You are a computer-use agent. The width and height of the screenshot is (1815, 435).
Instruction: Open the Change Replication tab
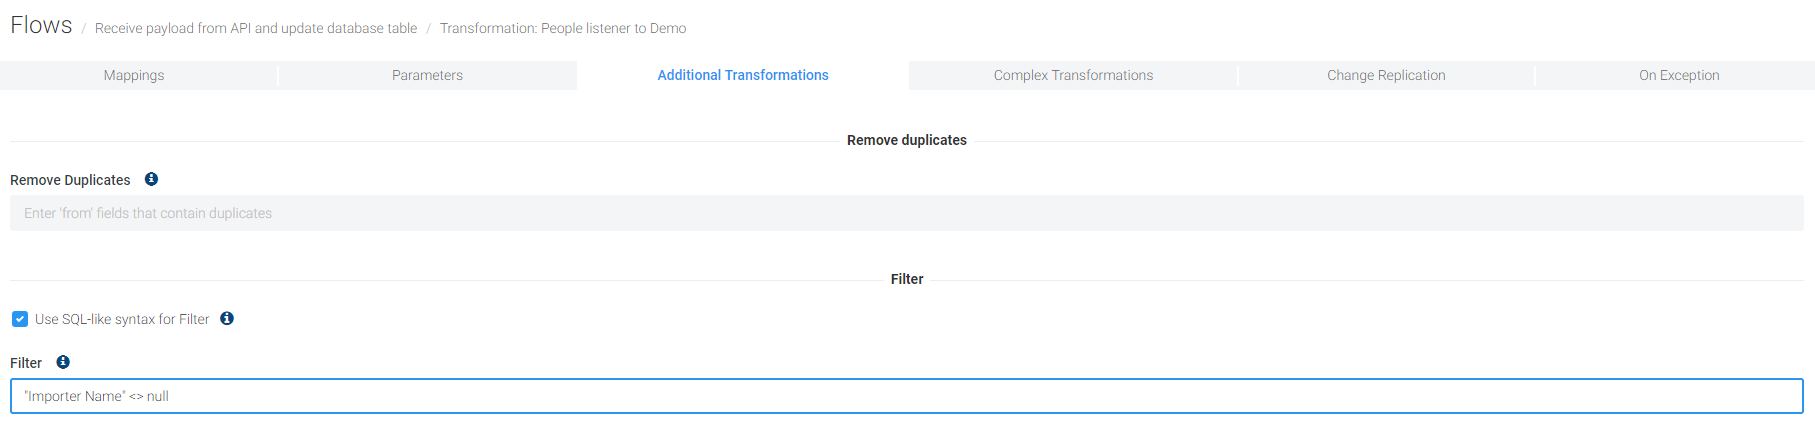pos(1386,75)
